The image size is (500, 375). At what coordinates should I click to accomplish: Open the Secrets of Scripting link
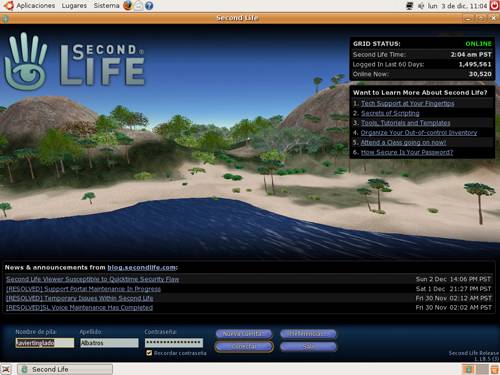coord(390,113)
